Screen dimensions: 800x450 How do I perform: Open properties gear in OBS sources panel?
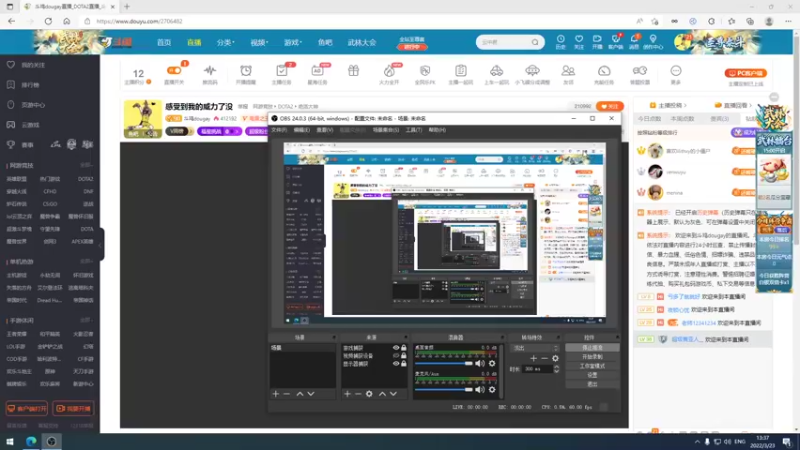pyautogui.click(x=369, y=394)
